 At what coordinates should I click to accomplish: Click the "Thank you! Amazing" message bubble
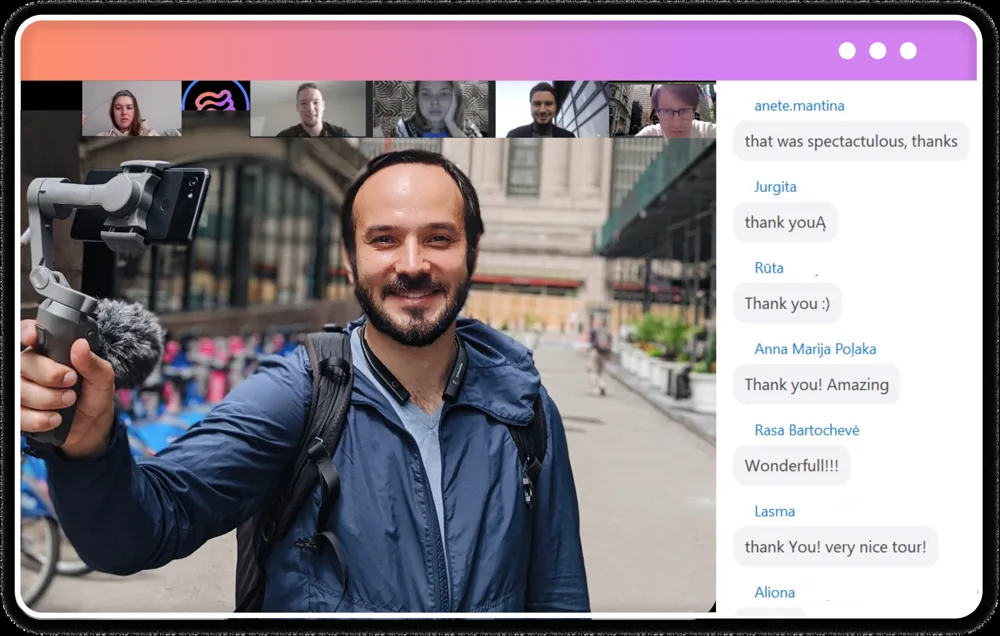[816, 384]
